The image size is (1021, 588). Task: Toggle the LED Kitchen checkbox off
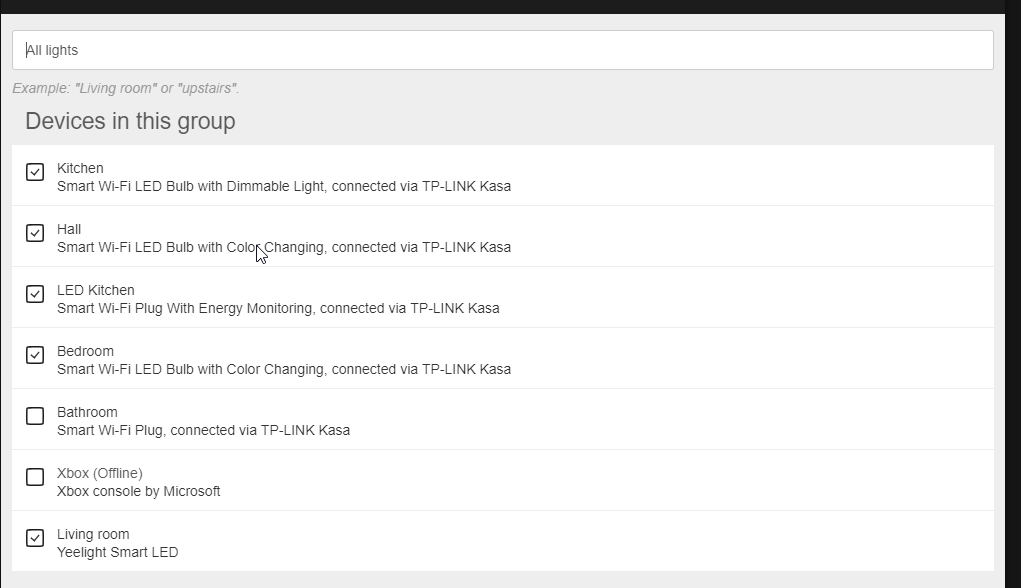click(35, 294)
